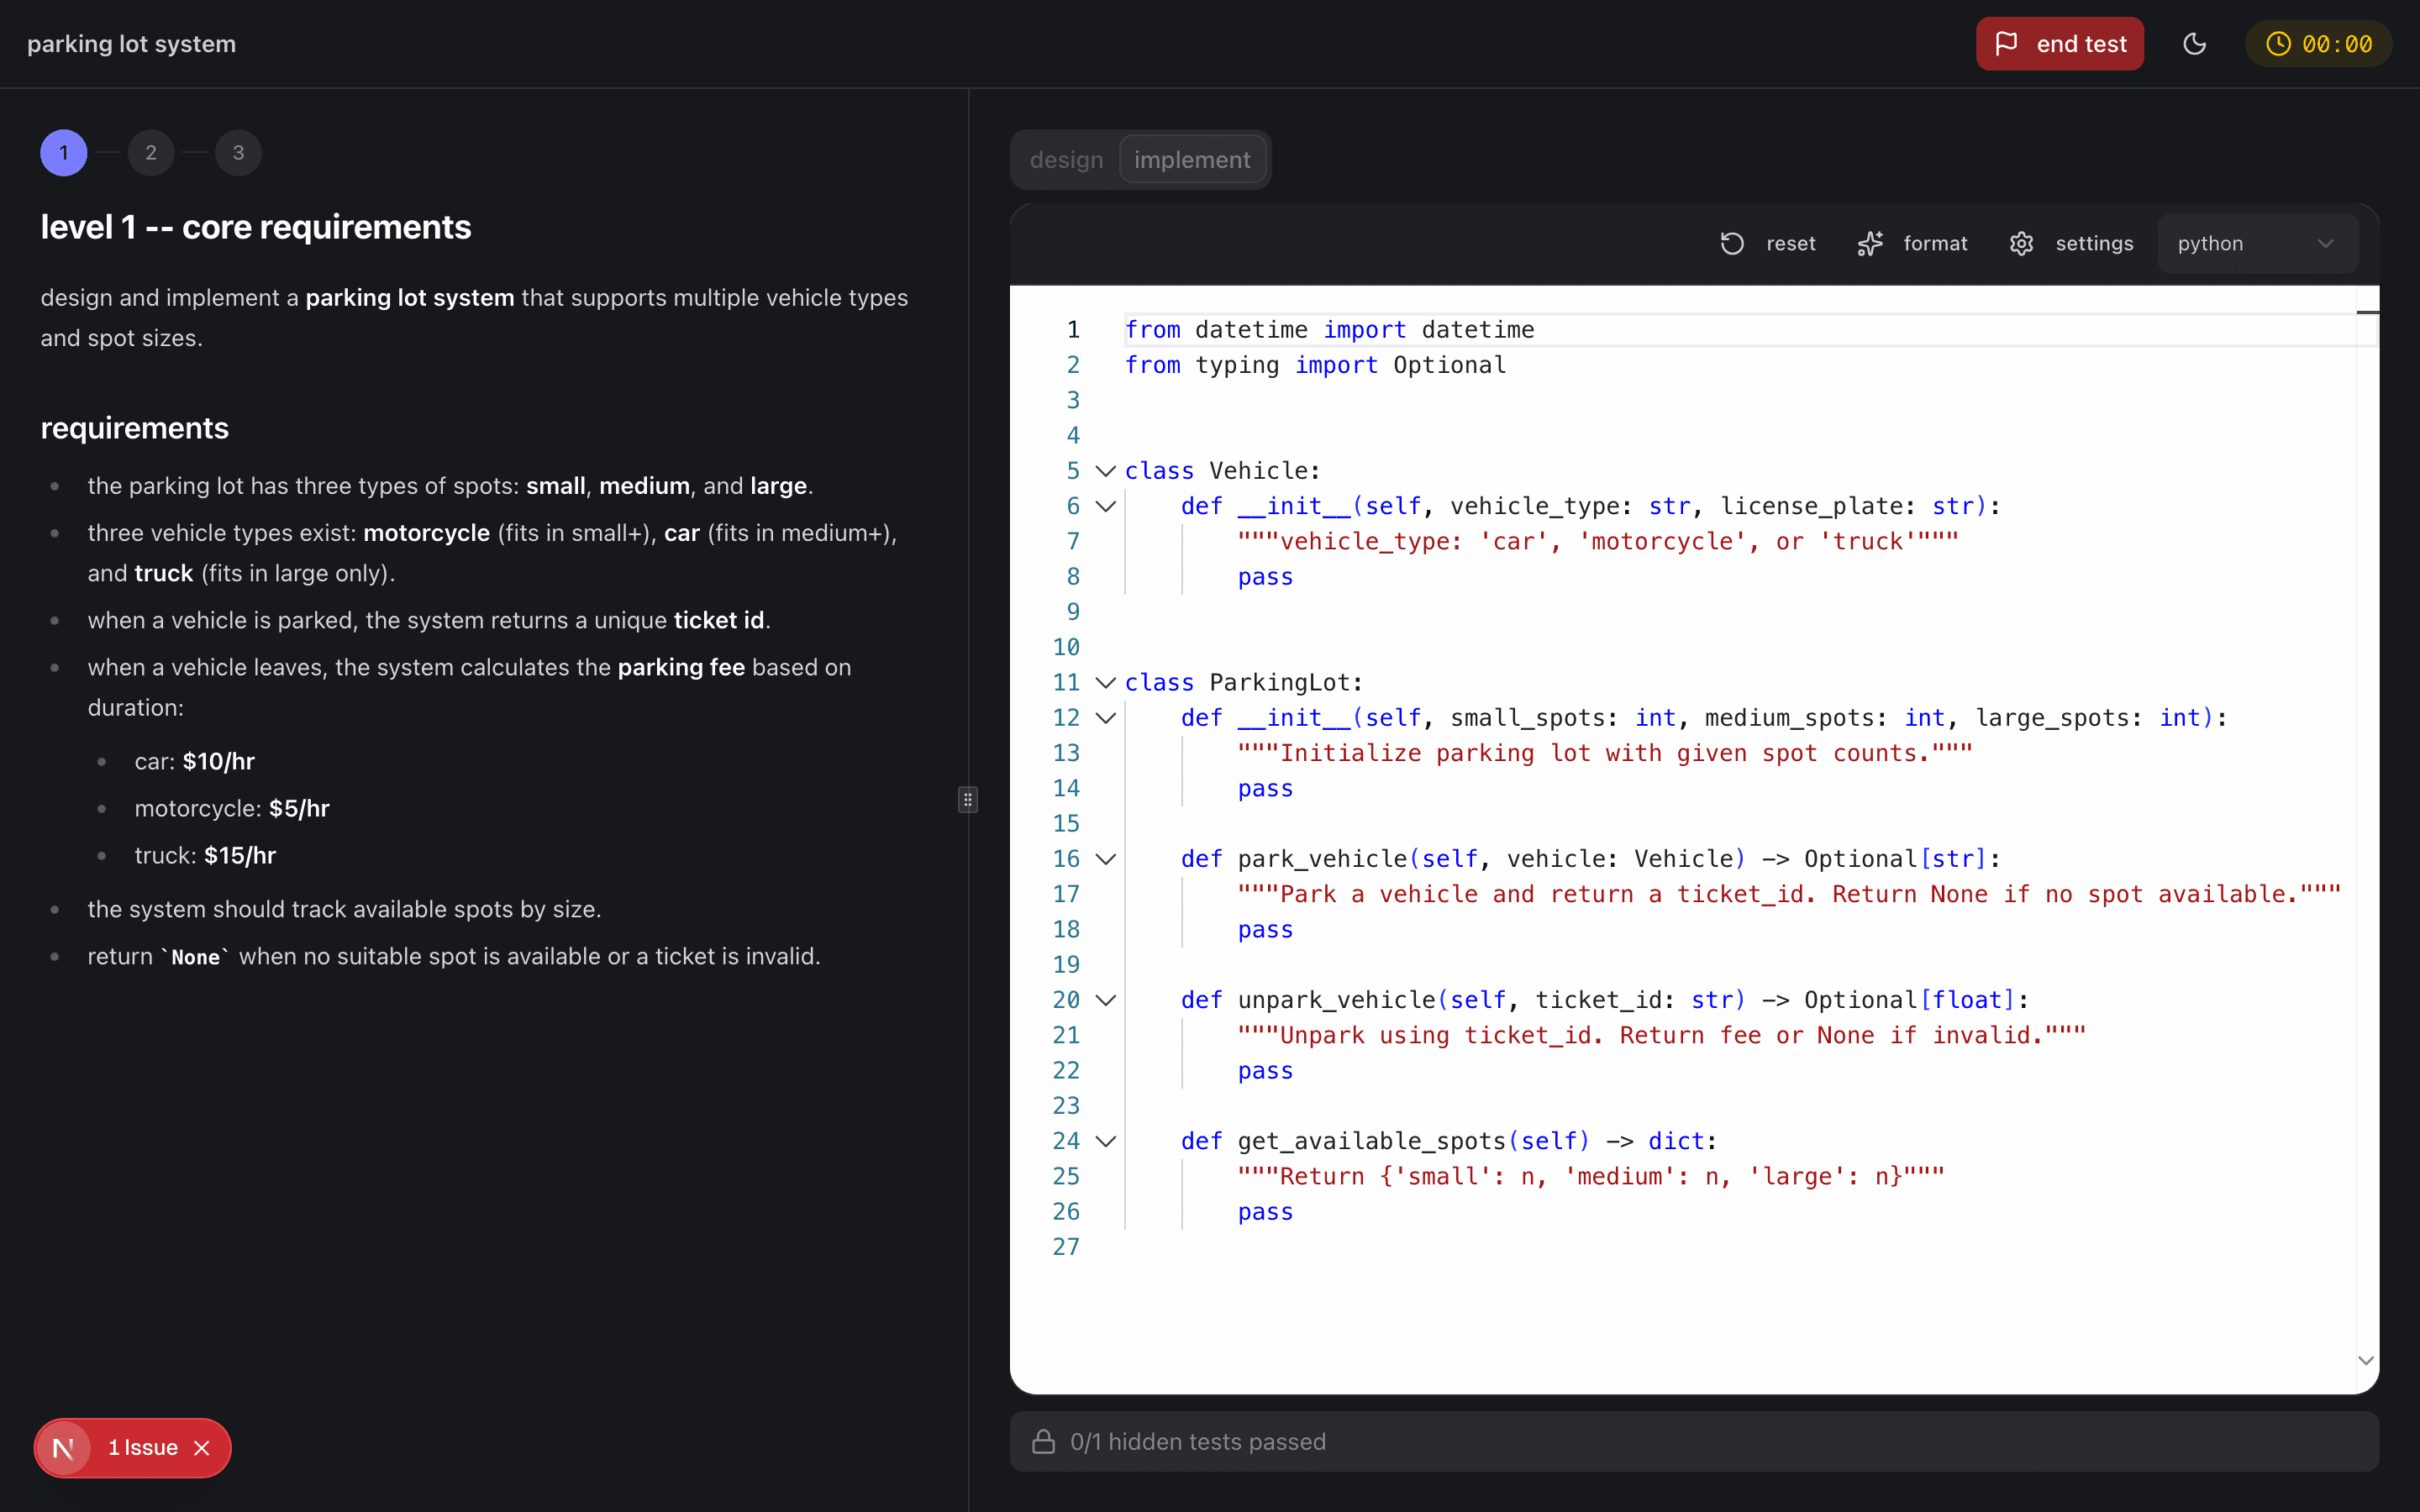Collapse Vehicle __init__ fold arrow on line 6
Image resolution: width=2420 pixels, height=1512 pixels.
[x=1105, y=507]
